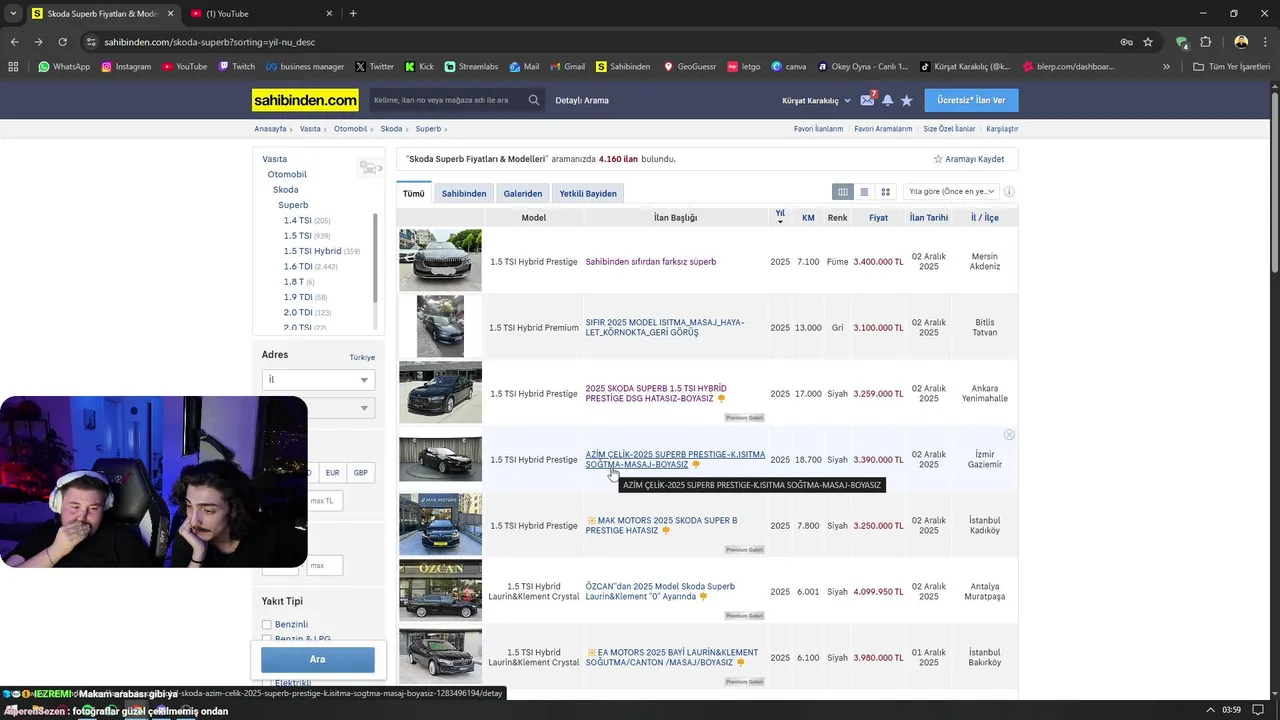The image size is (1280, 720).
Task: Open the WhatsApp bookmark
Action: tap(64, 67)
